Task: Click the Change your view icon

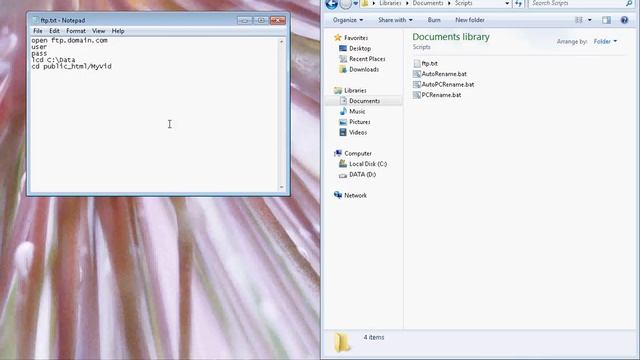Action: click(x=579, y=20)
